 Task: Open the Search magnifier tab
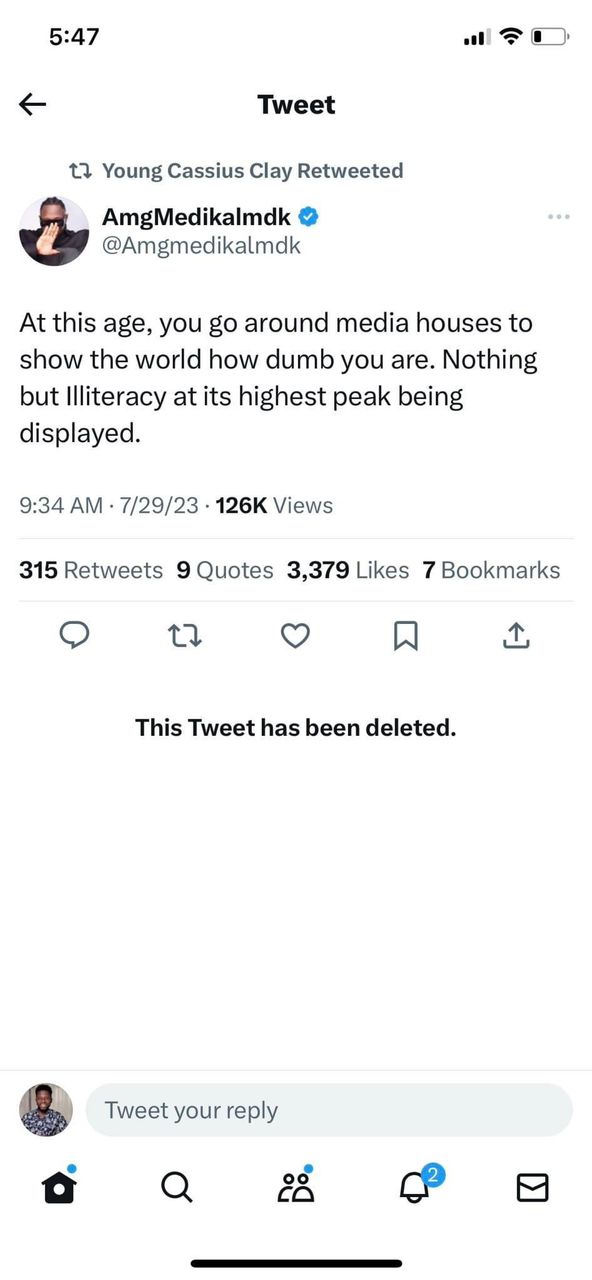pyautogui.click(x=177, y=1187)
